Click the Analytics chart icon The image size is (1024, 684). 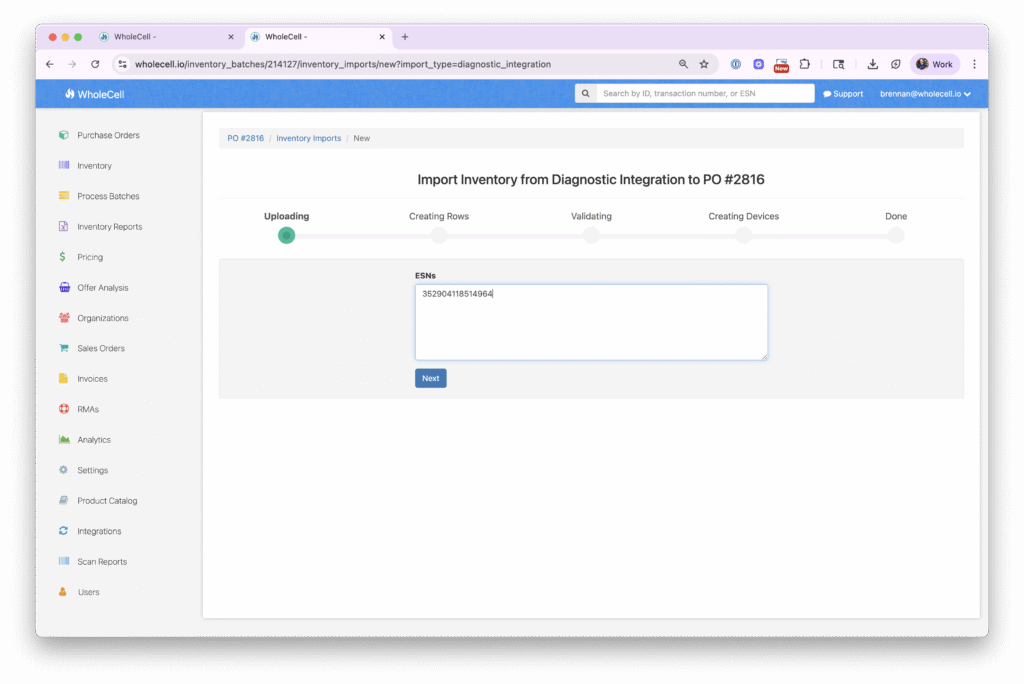click(63, 440)
